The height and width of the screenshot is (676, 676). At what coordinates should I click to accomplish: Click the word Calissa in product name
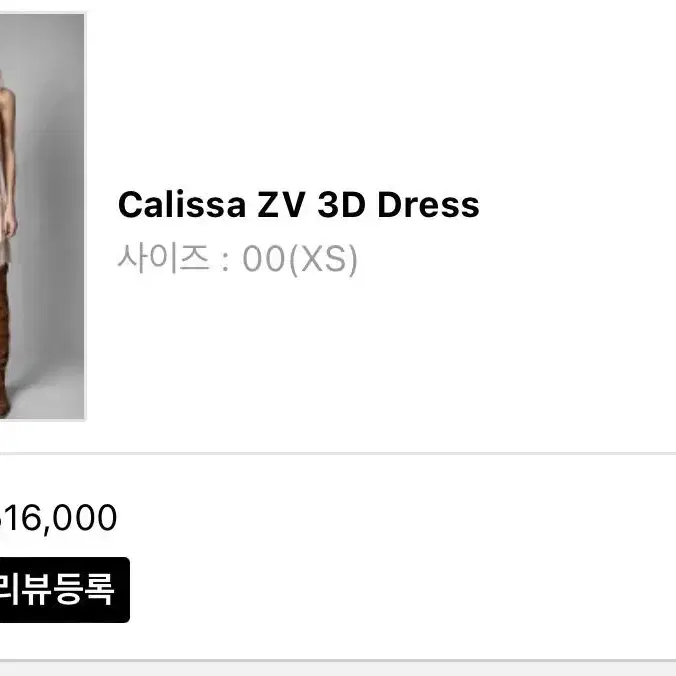(x=182, y=205)
